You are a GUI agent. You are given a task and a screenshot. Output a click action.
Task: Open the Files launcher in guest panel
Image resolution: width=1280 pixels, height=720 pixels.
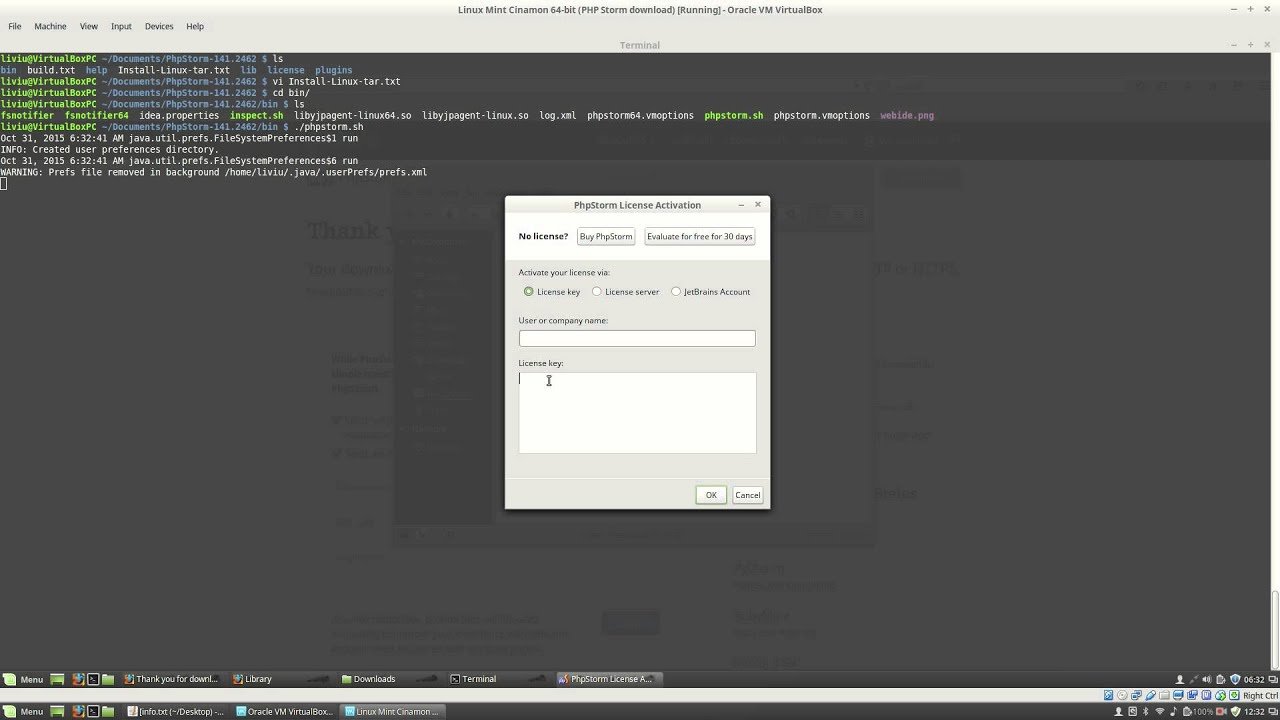click(x=108, y=679)
